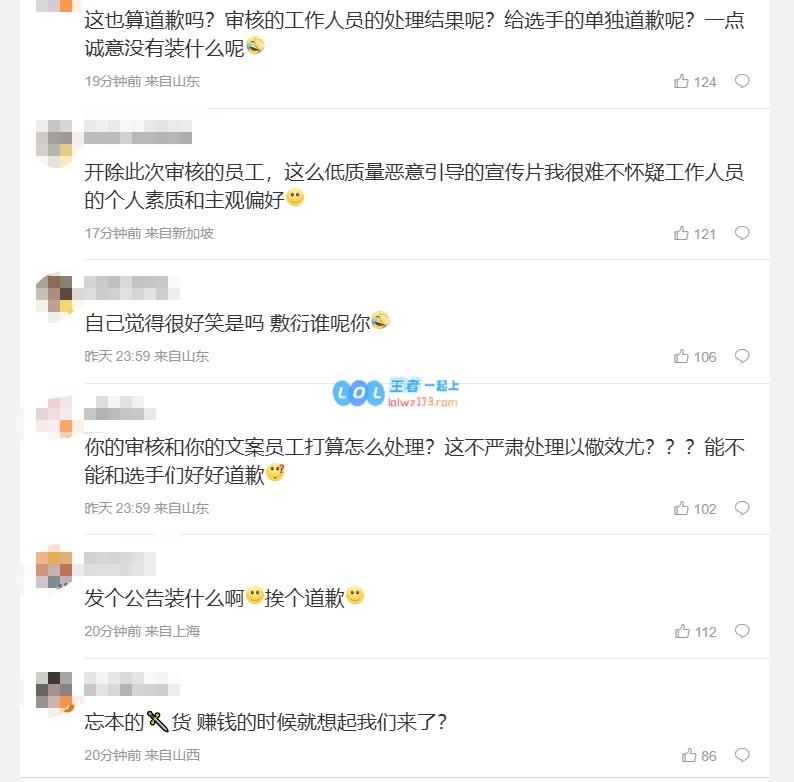View avatar of the '自己觉得很好笑是吗' commenter
794x782 pixels.
point(54,293)
